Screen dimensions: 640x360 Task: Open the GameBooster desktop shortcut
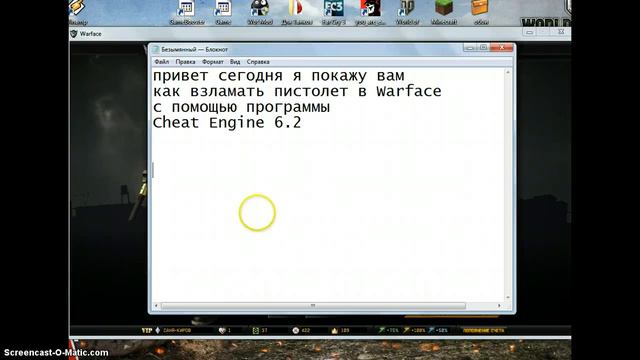tap(187, 9)
